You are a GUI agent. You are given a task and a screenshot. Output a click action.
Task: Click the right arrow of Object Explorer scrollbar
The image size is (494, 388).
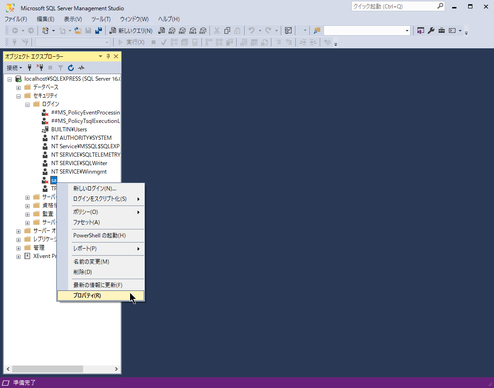point(116,369)
